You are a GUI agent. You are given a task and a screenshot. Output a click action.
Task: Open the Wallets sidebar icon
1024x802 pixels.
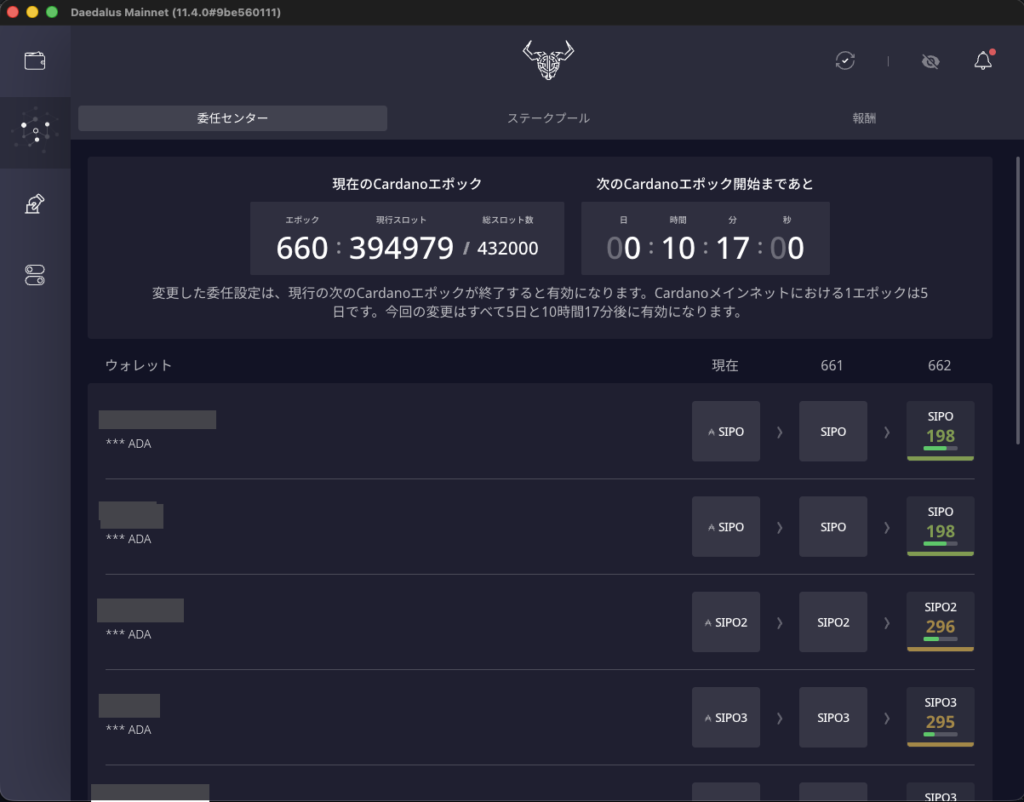pyautogui.click(x=35, y=61)
